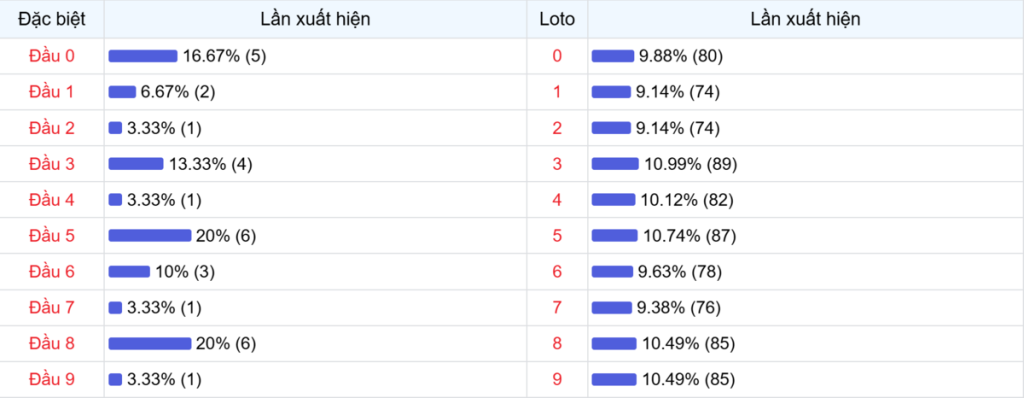Select Loto number 1
Image resolution: width=1024 pixels, height=398 pixels.
pyautogui.click(x=557, y=92)
